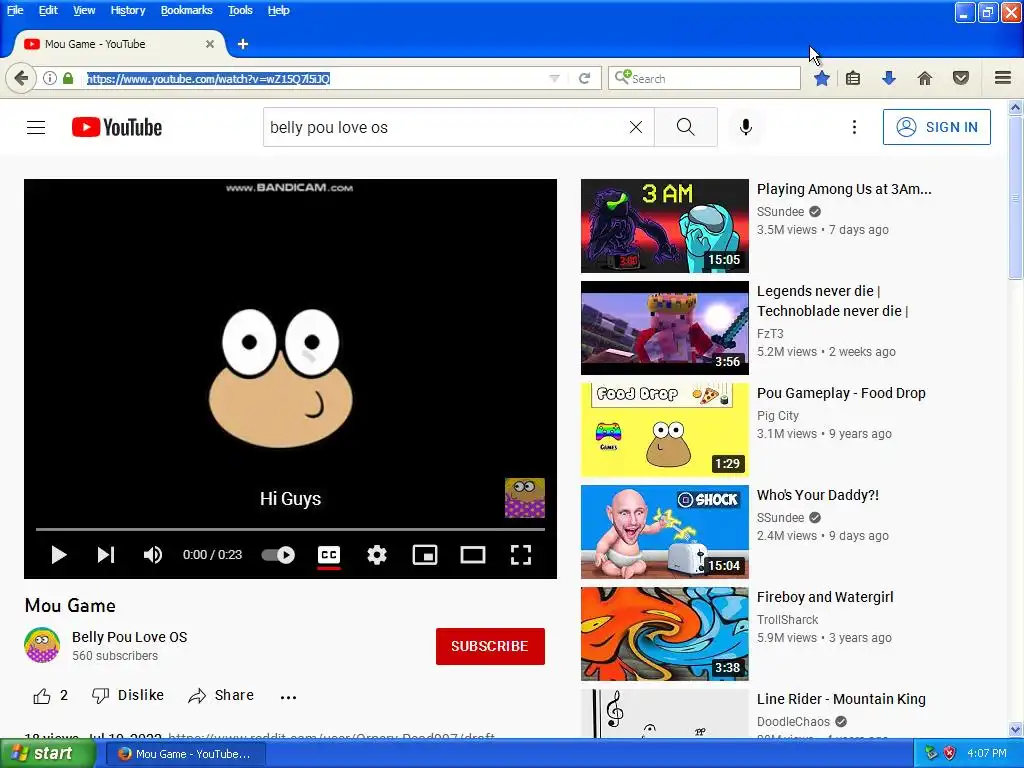The width and height of the screenshot is (1024, 768).
Task: Open Playing Among Us at 3Am thumbnail
Action: point(665,226)
